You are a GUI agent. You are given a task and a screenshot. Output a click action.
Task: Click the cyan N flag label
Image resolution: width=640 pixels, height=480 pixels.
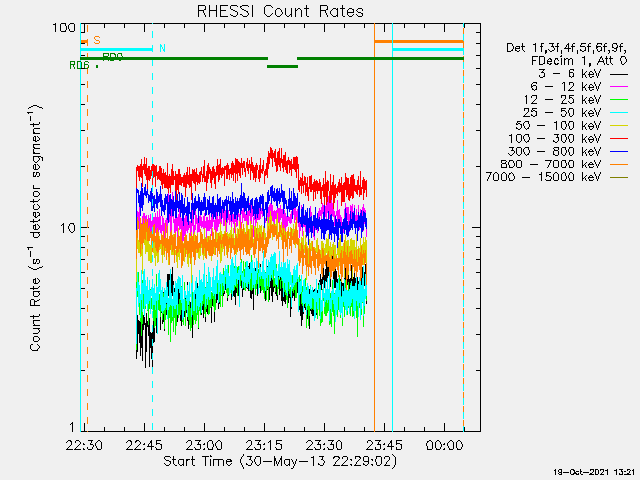[x=162, y=48]
